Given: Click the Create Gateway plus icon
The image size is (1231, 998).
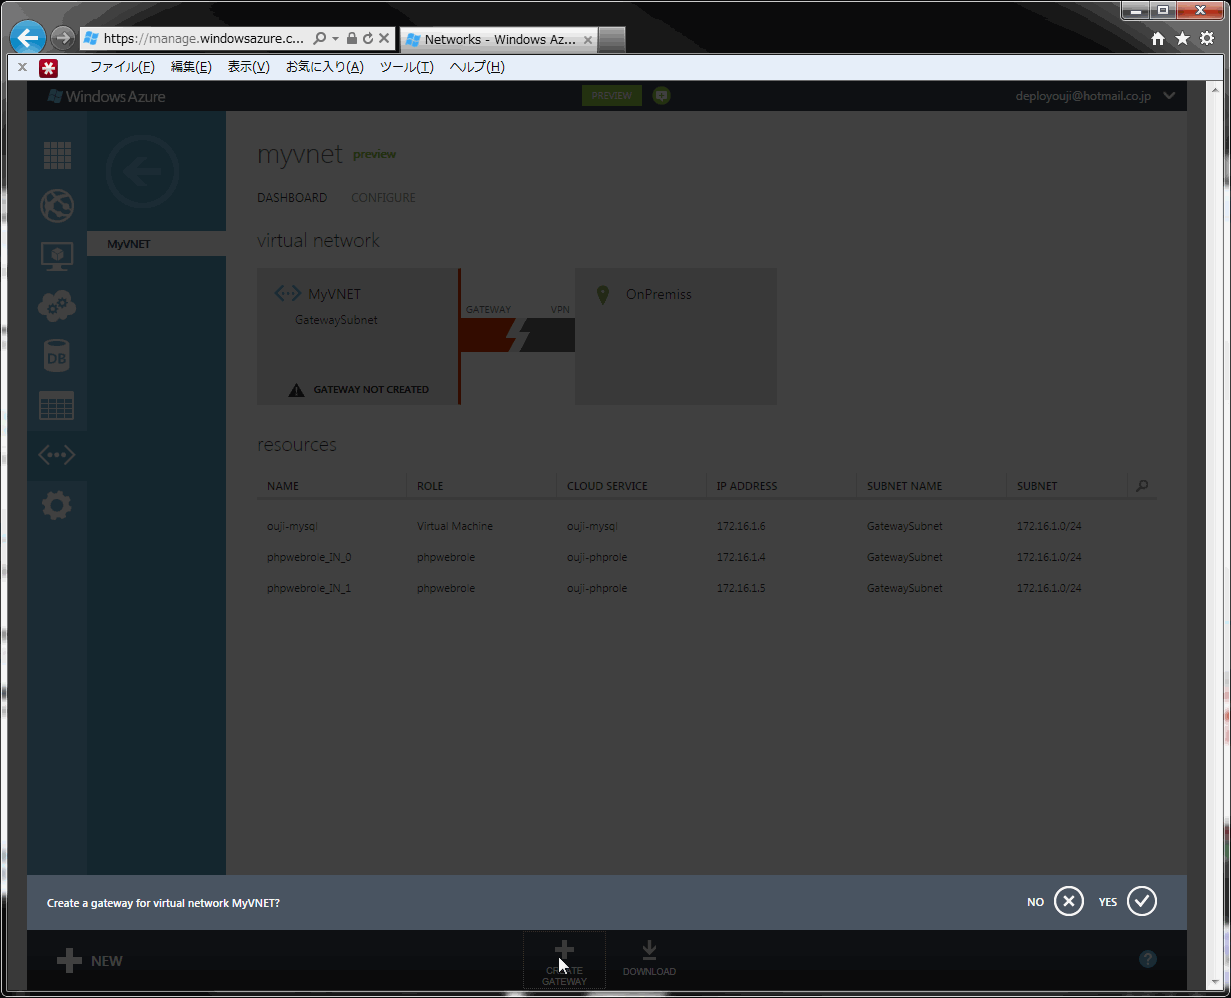Looking at the screenshot, I should 564,950.
